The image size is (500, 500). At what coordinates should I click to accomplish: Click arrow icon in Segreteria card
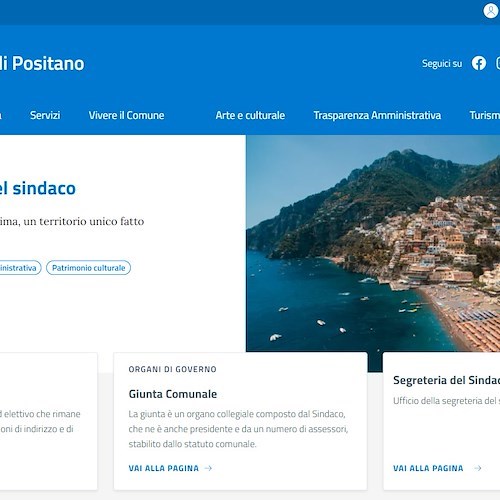click(x=478, y=468)
